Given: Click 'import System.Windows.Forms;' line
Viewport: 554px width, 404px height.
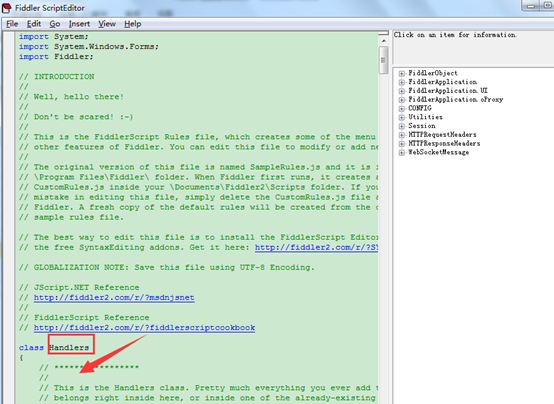Looking at the screenshot, I should click(89, 47).
